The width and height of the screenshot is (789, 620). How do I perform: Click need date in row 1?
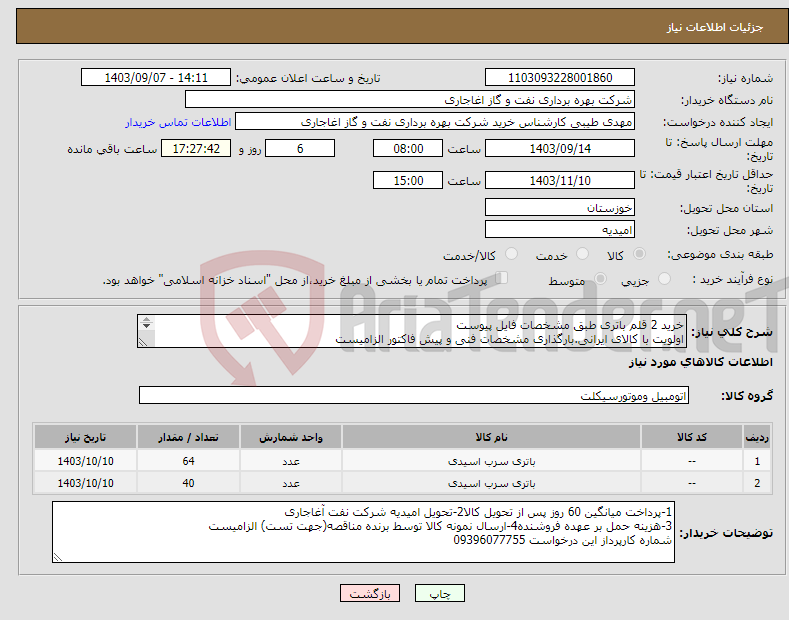click(x=85, y=461)
